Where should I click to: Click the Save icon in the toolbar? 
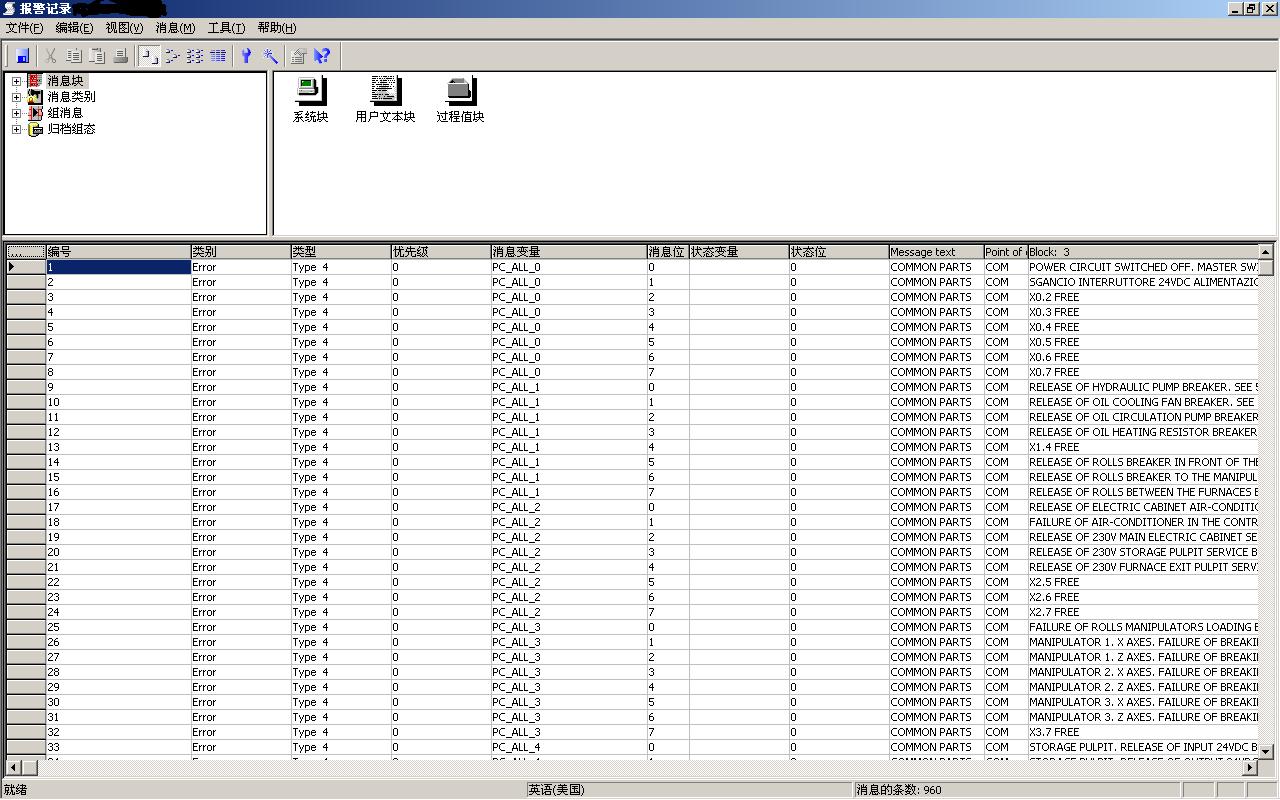[22, 56]
